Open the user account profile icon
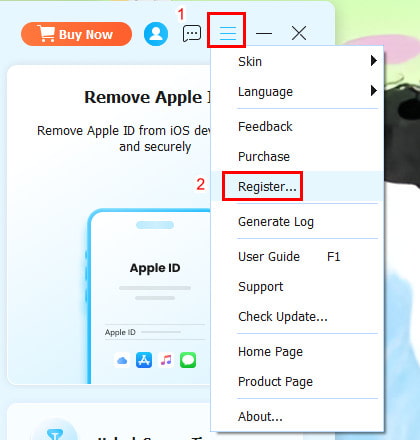This screenshot has width=420, height=440. pos(156,34)
